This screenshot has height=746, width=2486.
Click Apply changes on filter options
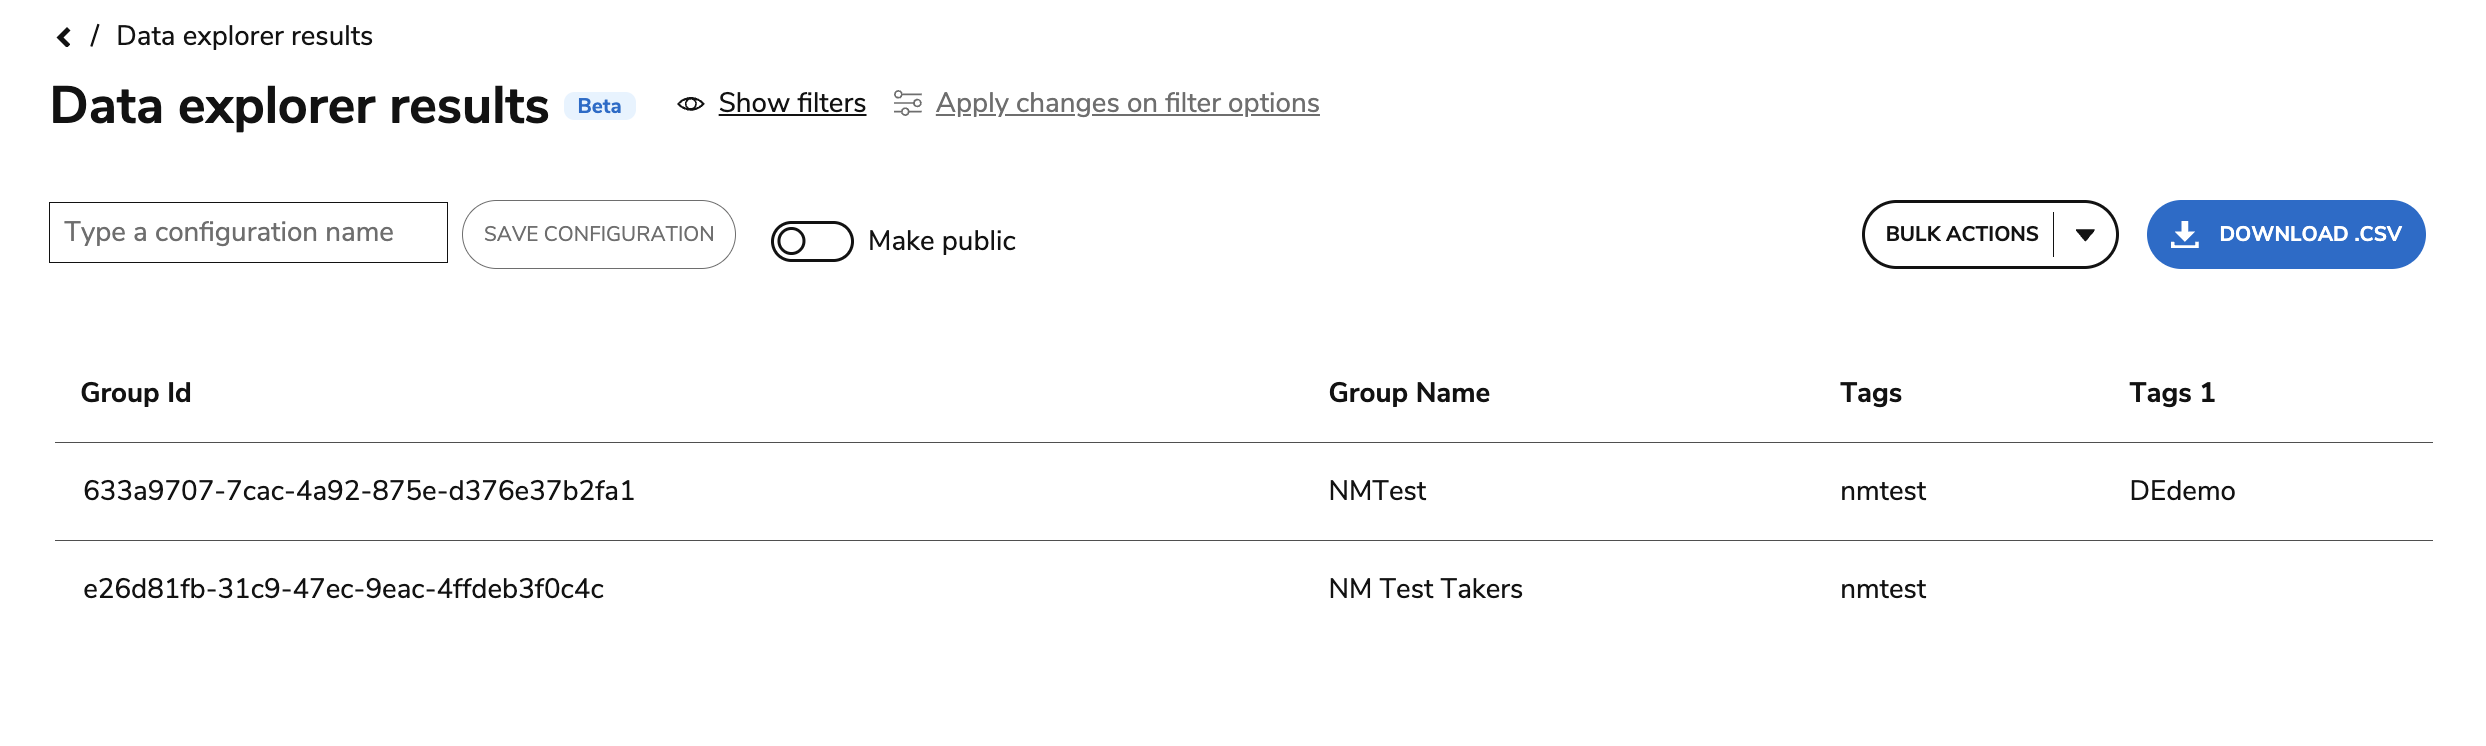click(x=1127, y=103)
